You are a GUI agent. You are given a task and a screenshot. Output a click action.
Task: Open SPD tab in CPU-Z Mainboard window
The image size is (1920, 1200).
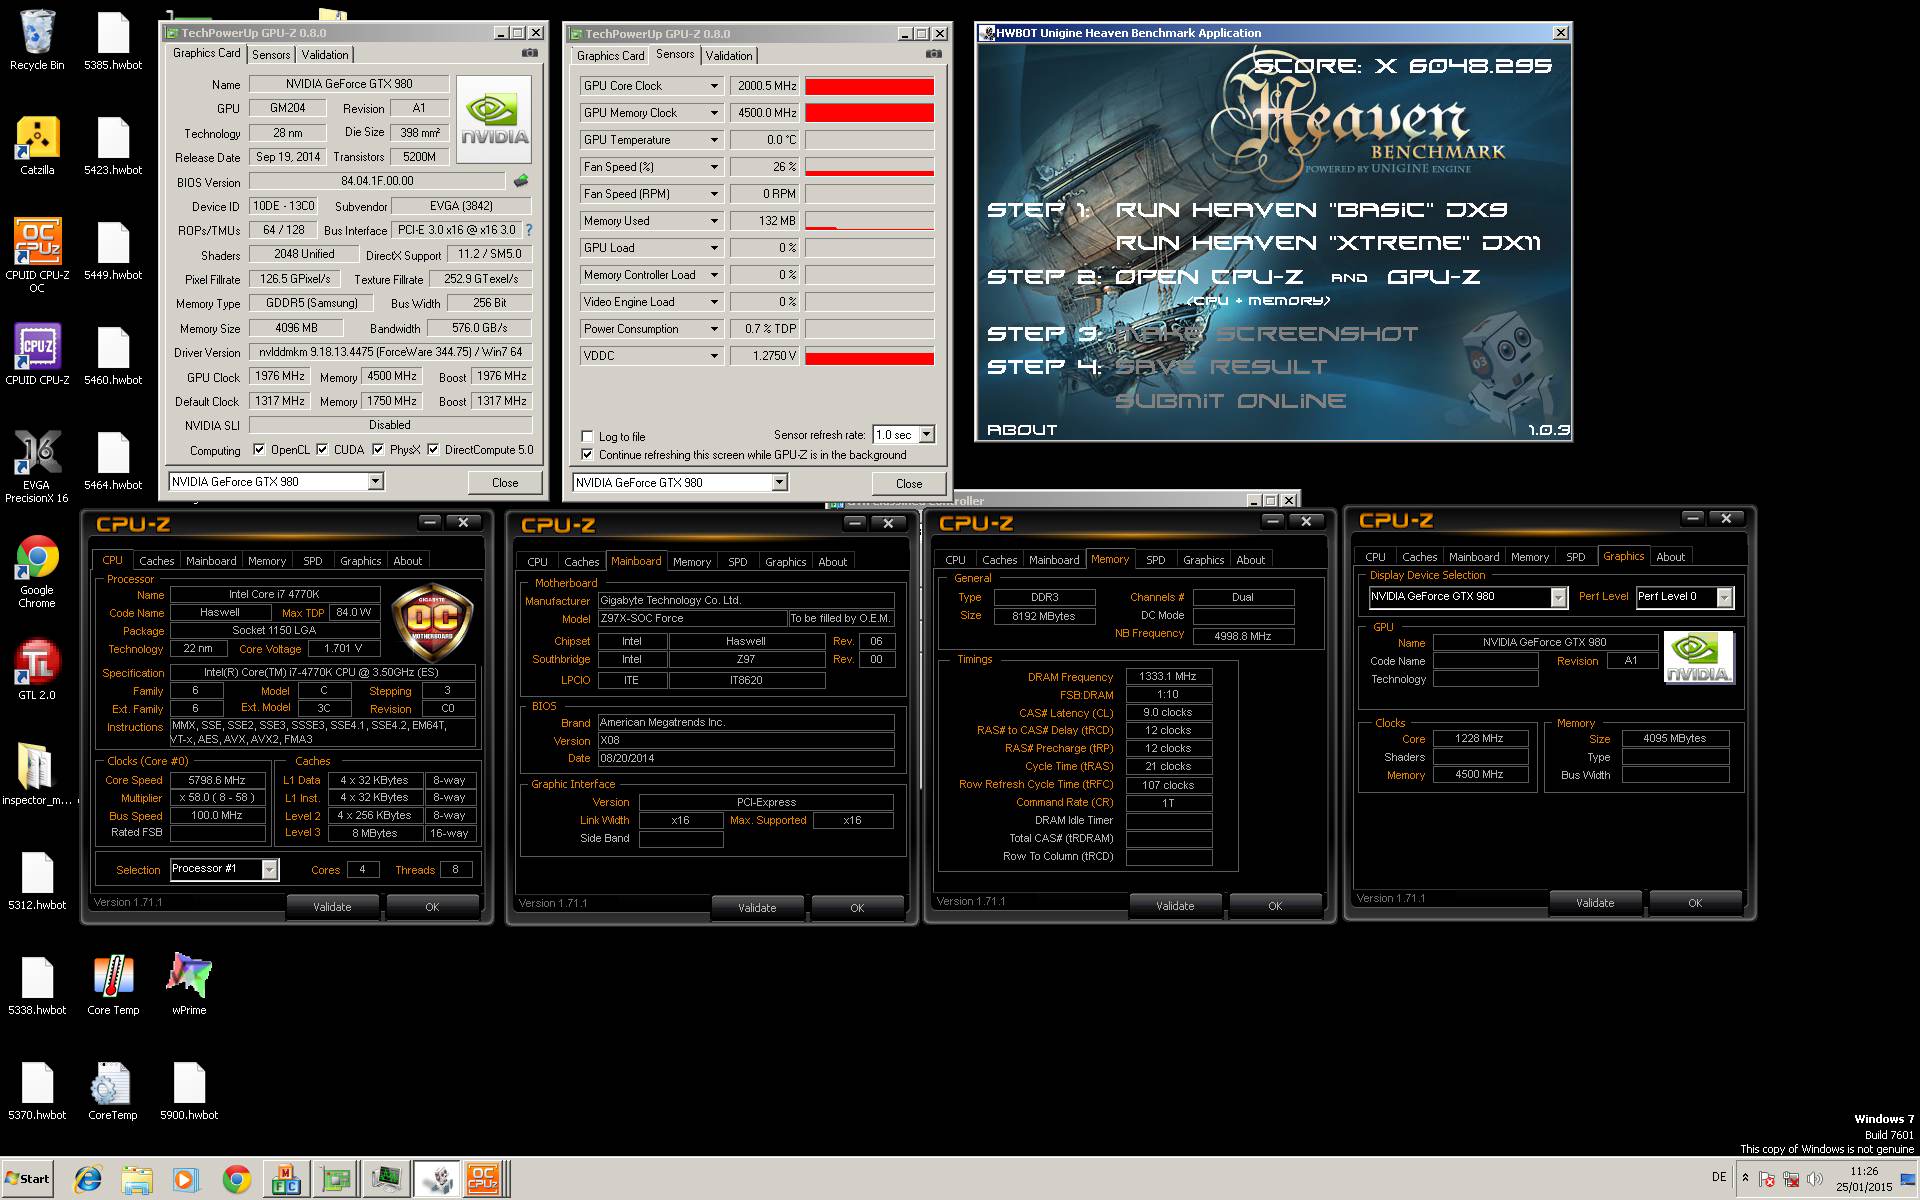click(x=738, y=562)
